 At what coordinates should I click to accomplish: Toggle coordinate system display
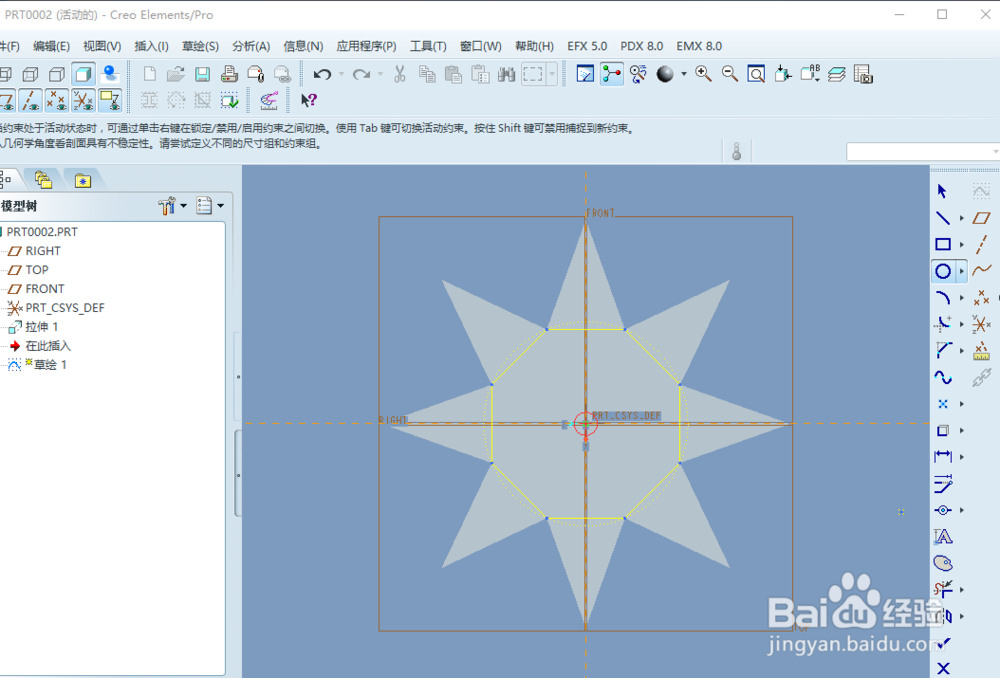click(x=83, y=100)
